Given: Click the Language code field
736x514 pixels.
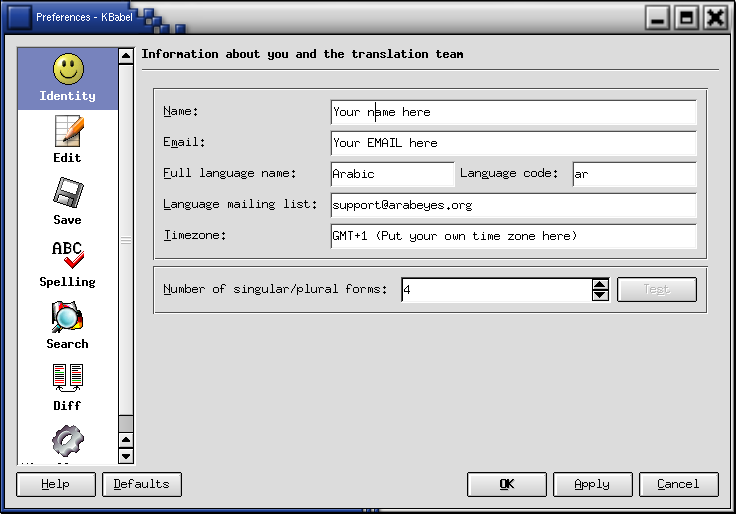Looking at the screenshot, I should click(x=634, y=174).
